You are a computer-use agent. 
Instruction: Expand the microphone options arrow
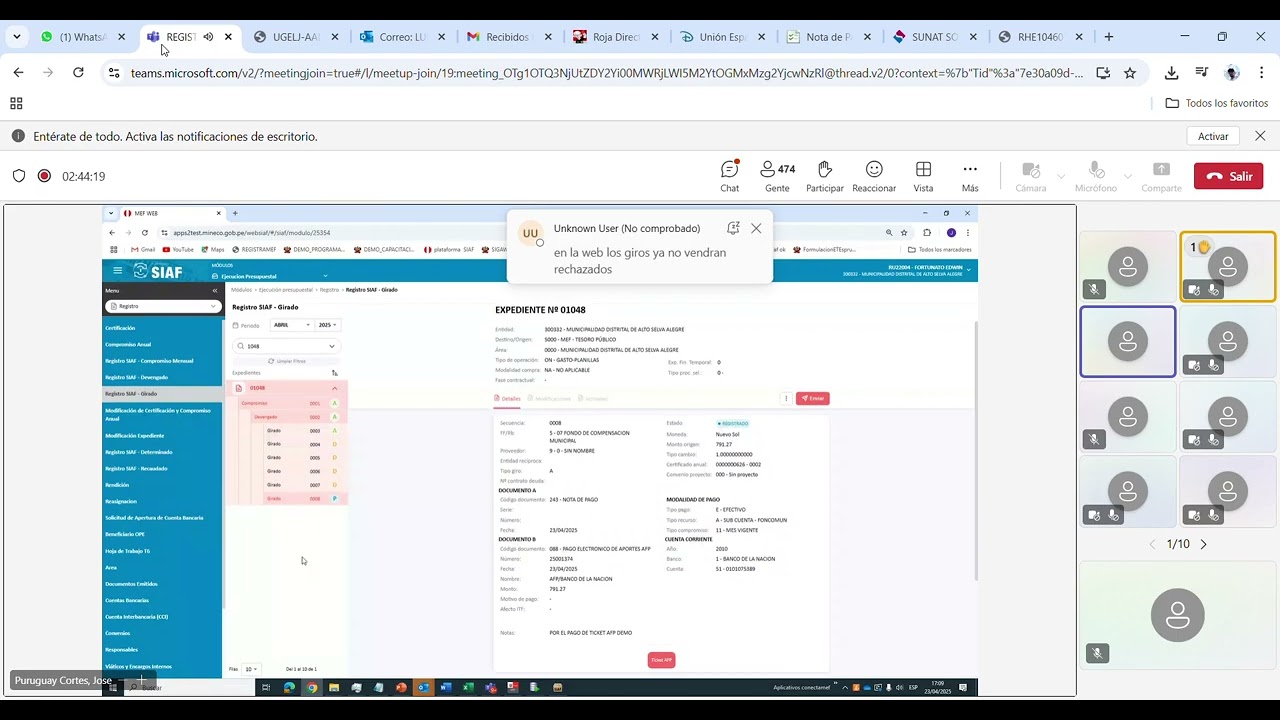tap(1128, 177)
